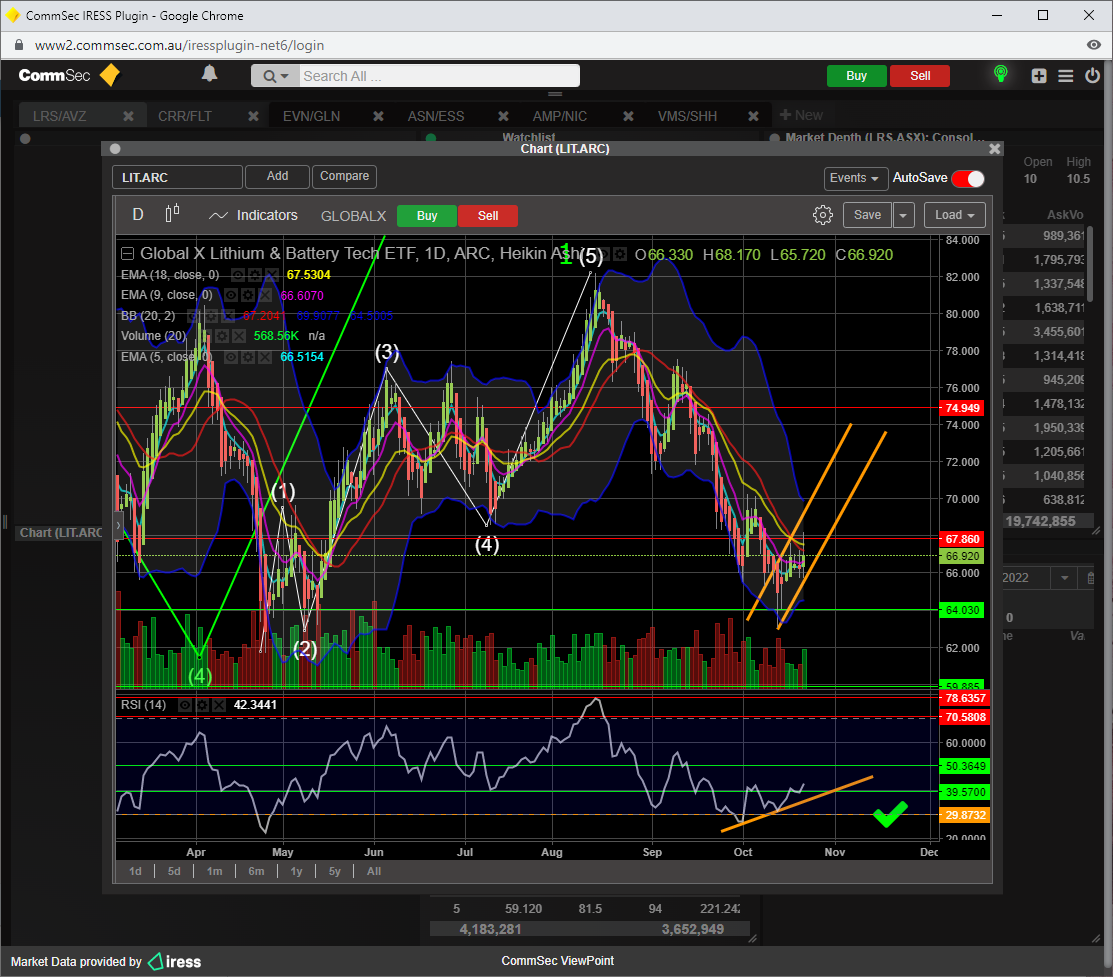
Task: Open settings for Volume (20) indicator
Action: tap(221, 336)
